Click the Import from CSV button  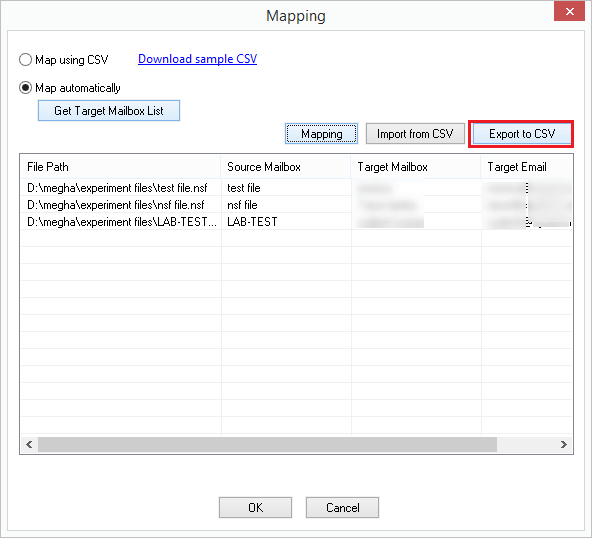pyautogui.click(x=415, y=134)
